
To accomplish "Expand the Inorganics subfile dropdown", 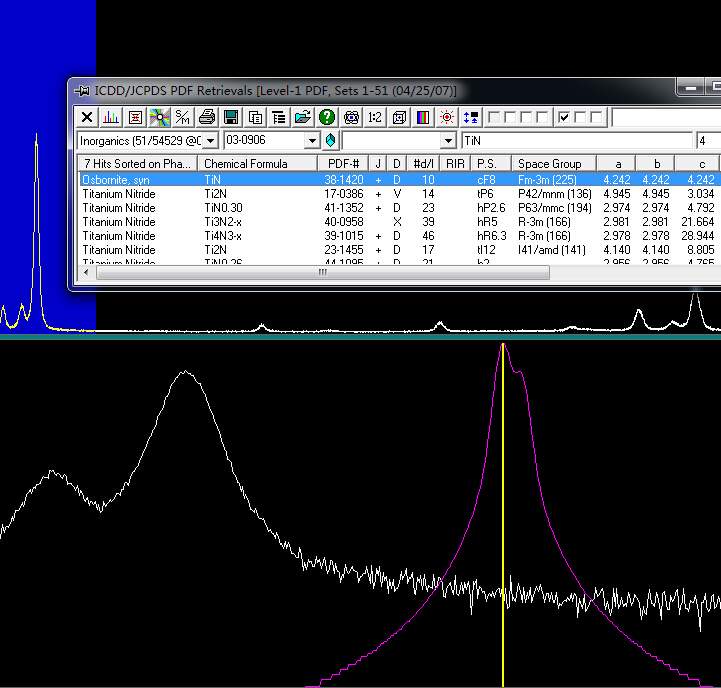I will (210, 141).
